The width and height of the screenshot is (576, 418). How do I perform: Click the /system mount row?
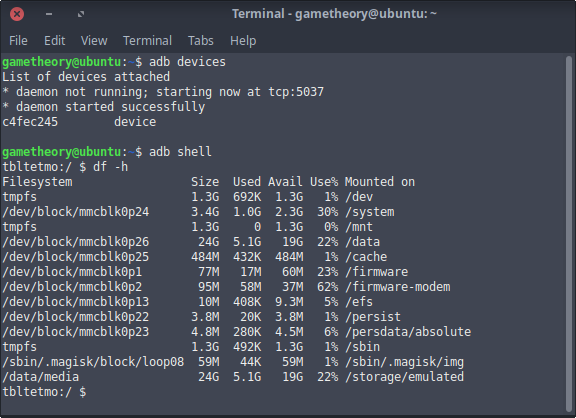click(198, 212)
